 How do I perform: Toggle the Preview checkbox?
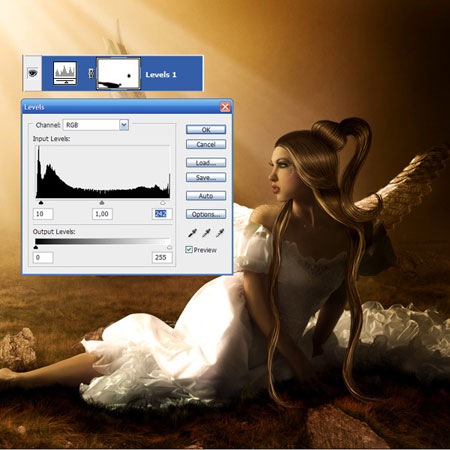189,250
